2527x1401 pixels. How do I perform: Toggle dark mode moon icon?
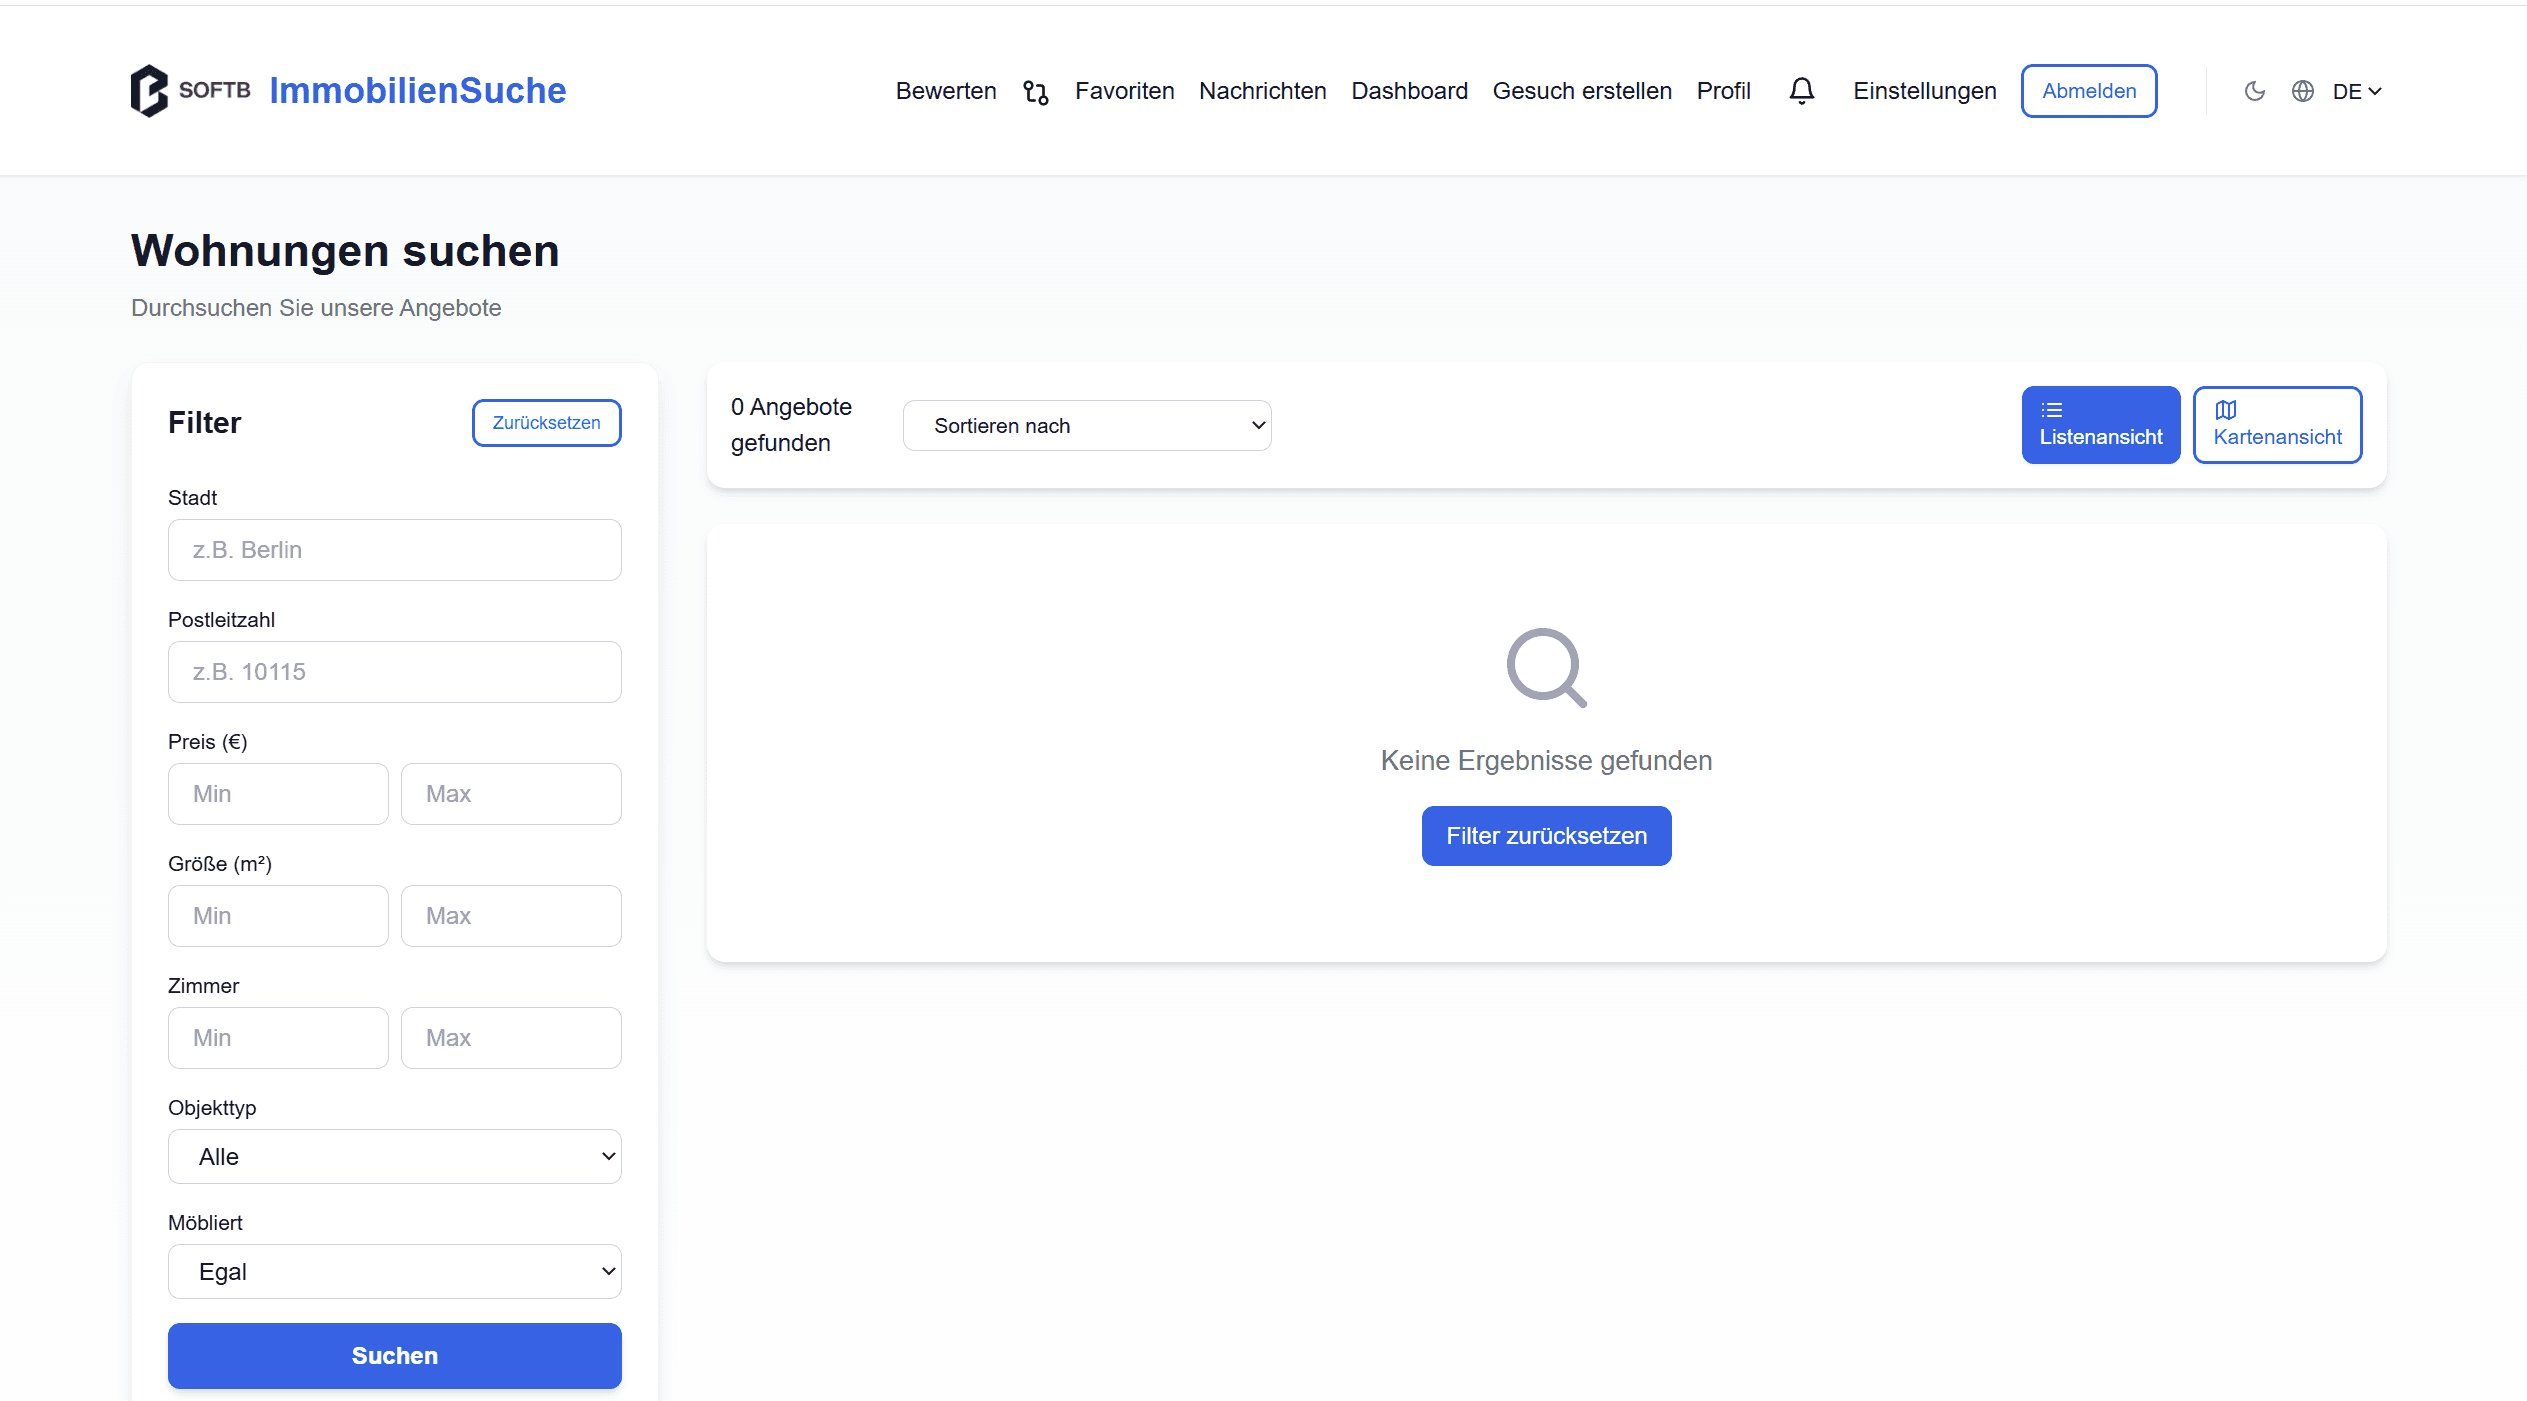(2254, 91)
